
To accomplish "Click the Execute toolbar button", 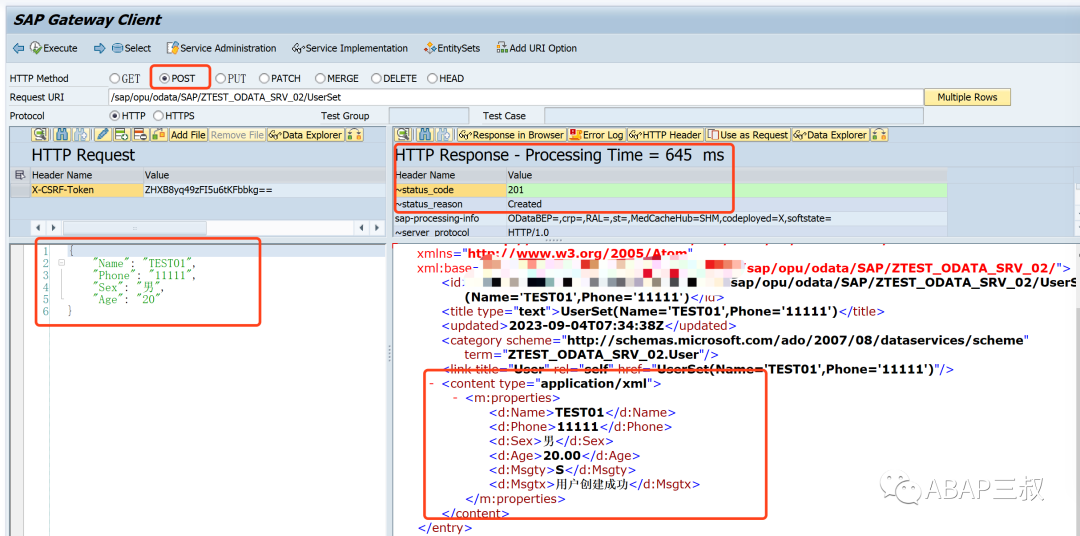I will click(54, 48).
